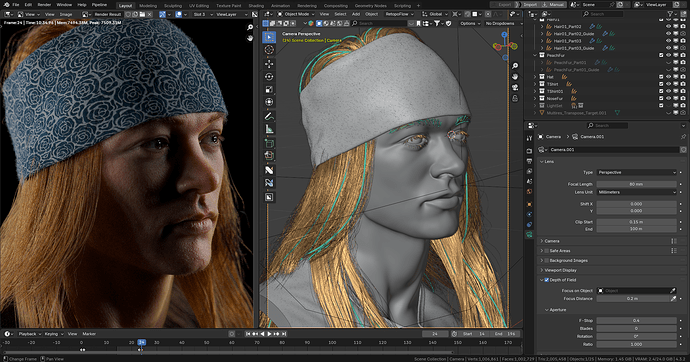Uncheck the exclude checkbox for TShirt001 collection

click(x=661, y=91)
